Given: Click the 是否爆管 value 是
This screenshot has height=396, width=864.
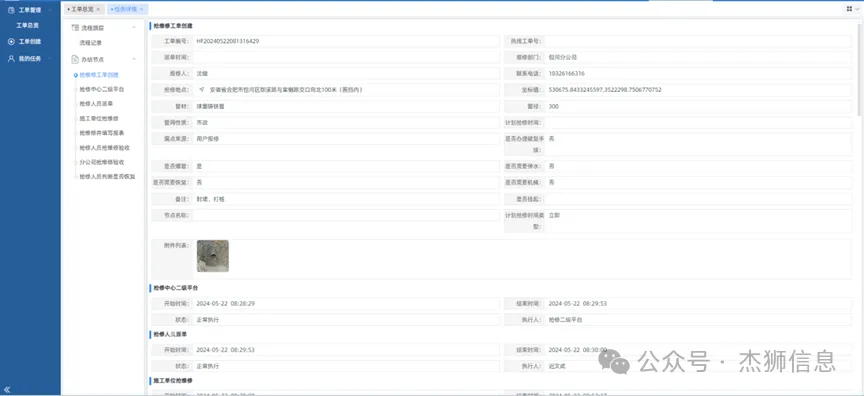Looking at the screenshot, I should pos(199,166).
